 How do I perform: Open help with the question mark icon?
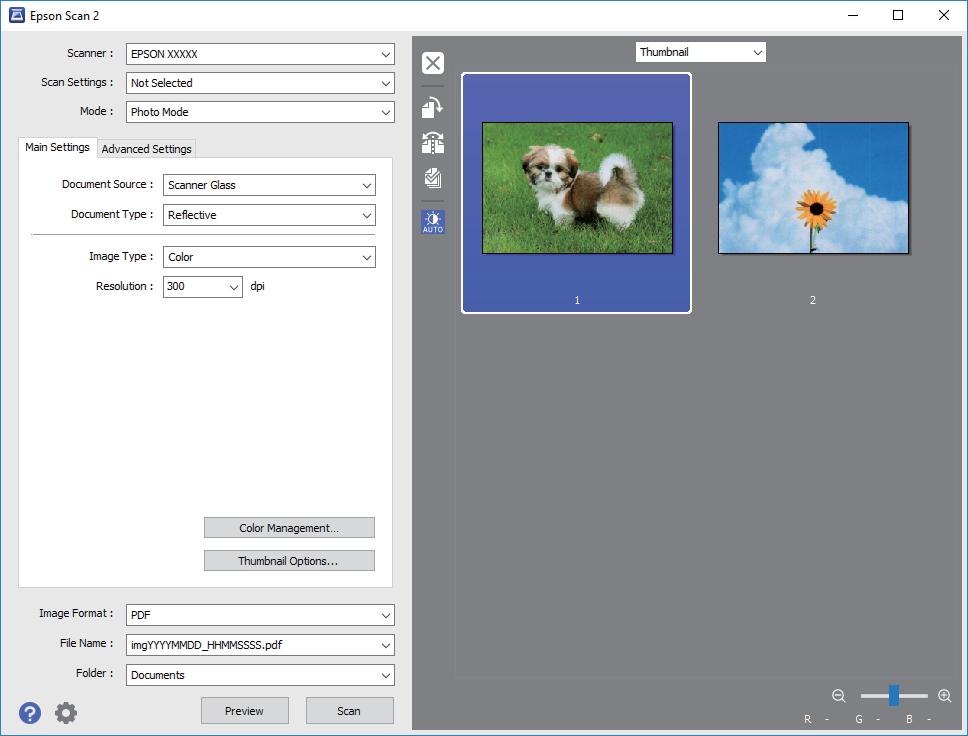coord(30,713)
